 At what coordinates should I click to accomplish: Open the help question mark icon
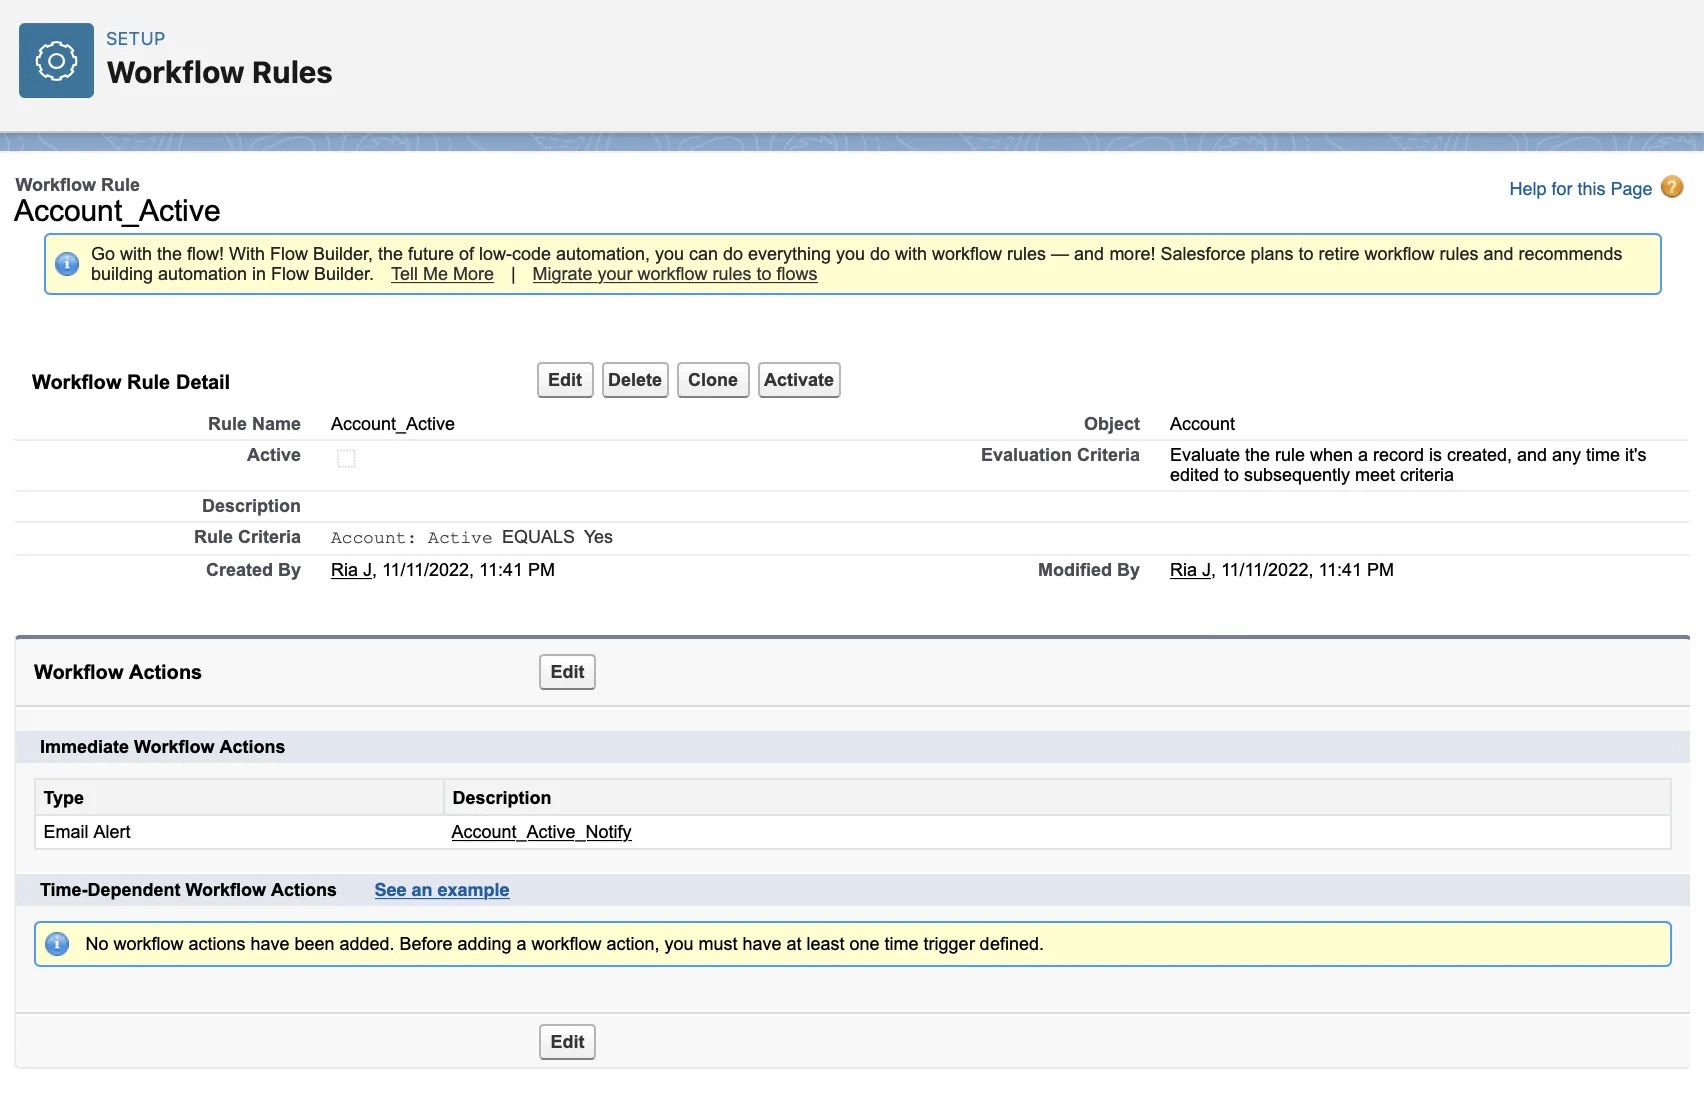point(1672,188)
